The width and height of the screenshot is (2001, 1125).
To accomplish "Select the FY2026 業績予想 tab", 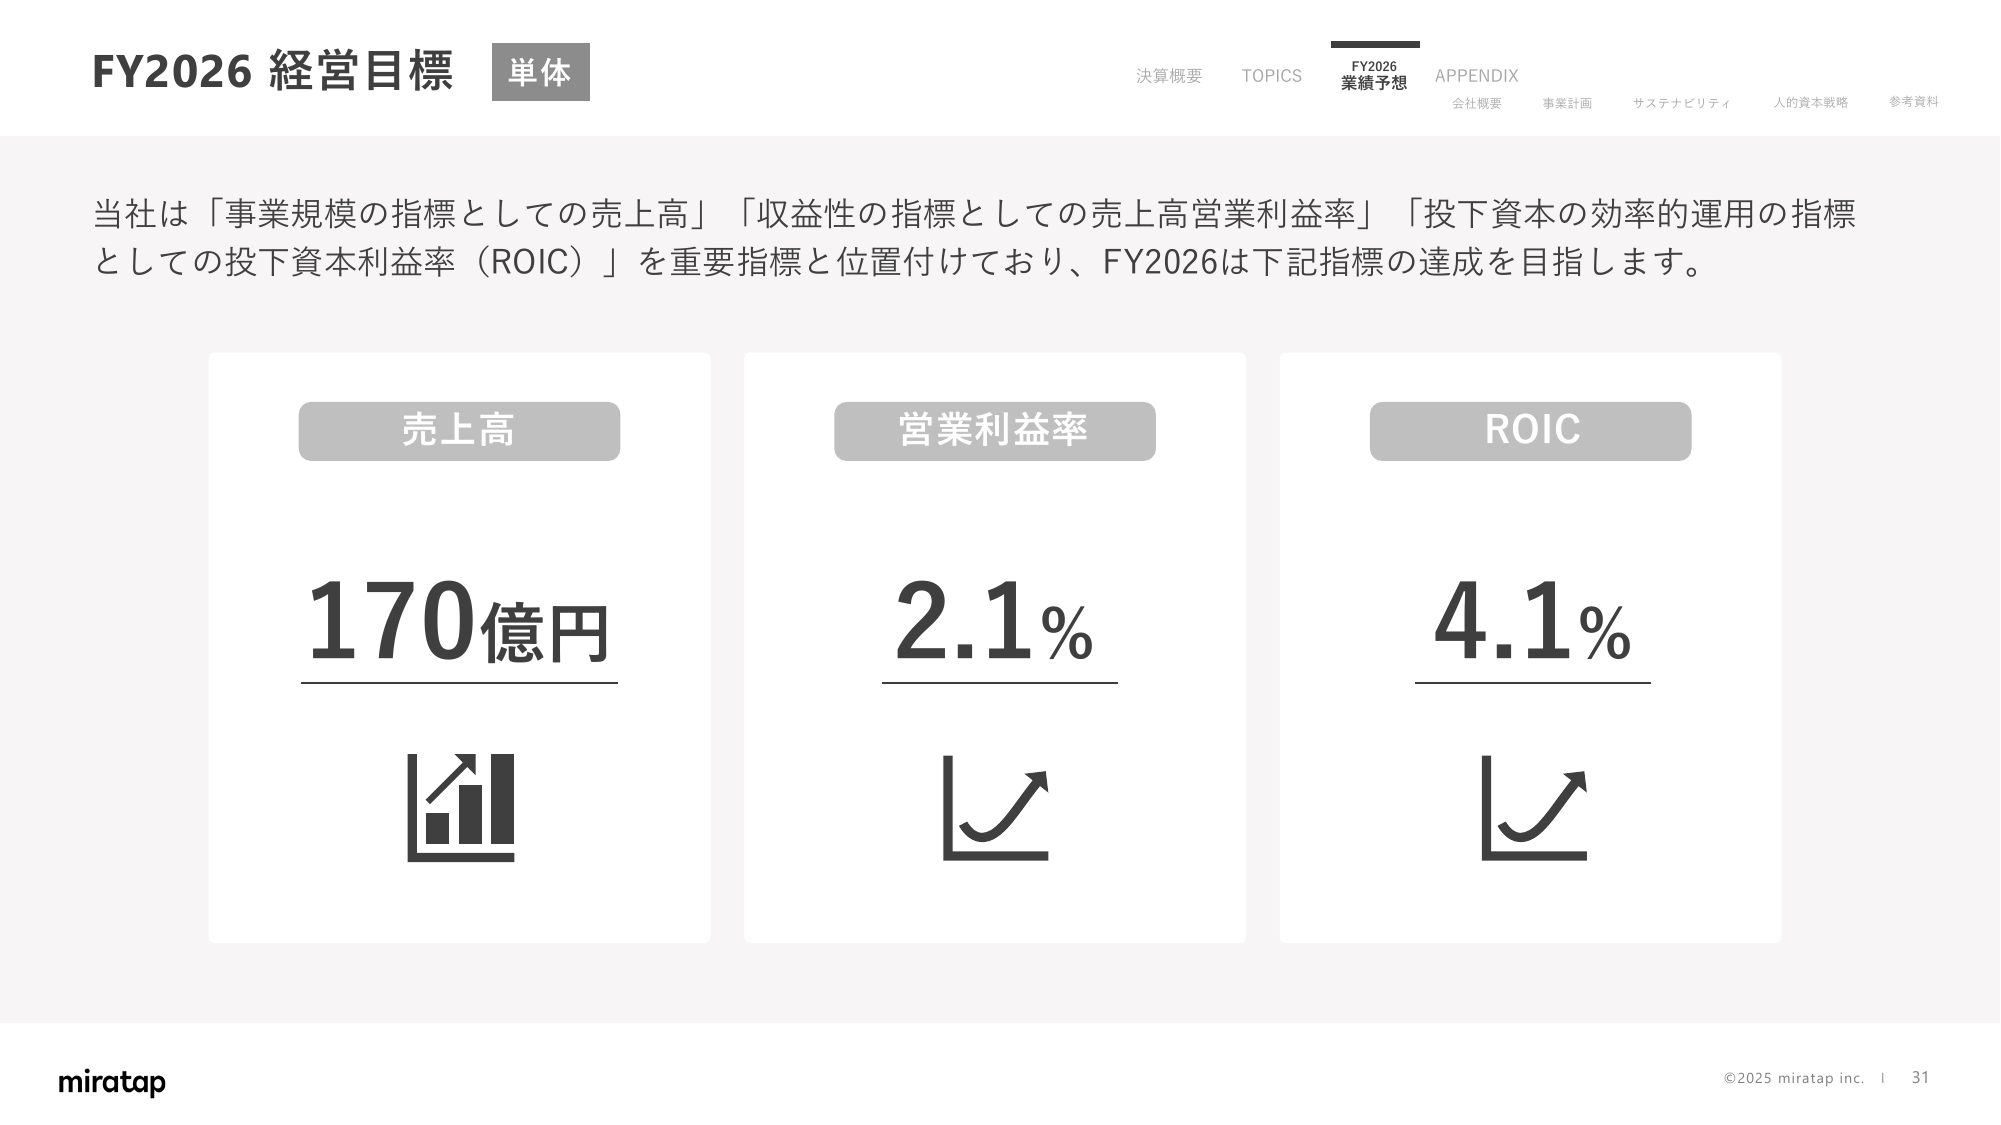I will tap(1374, 75).
